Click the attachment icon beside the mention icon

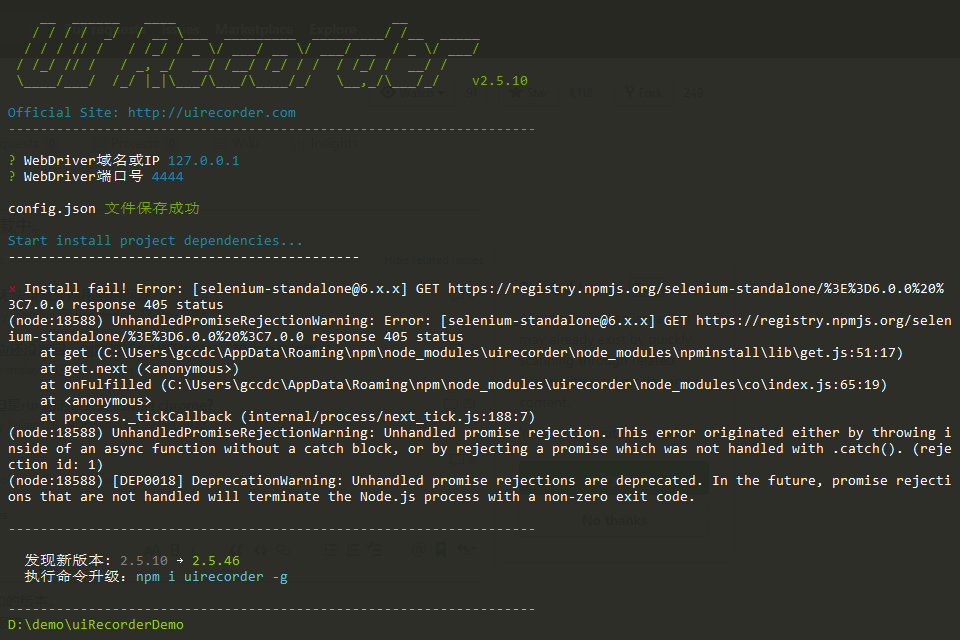(441, 548)
